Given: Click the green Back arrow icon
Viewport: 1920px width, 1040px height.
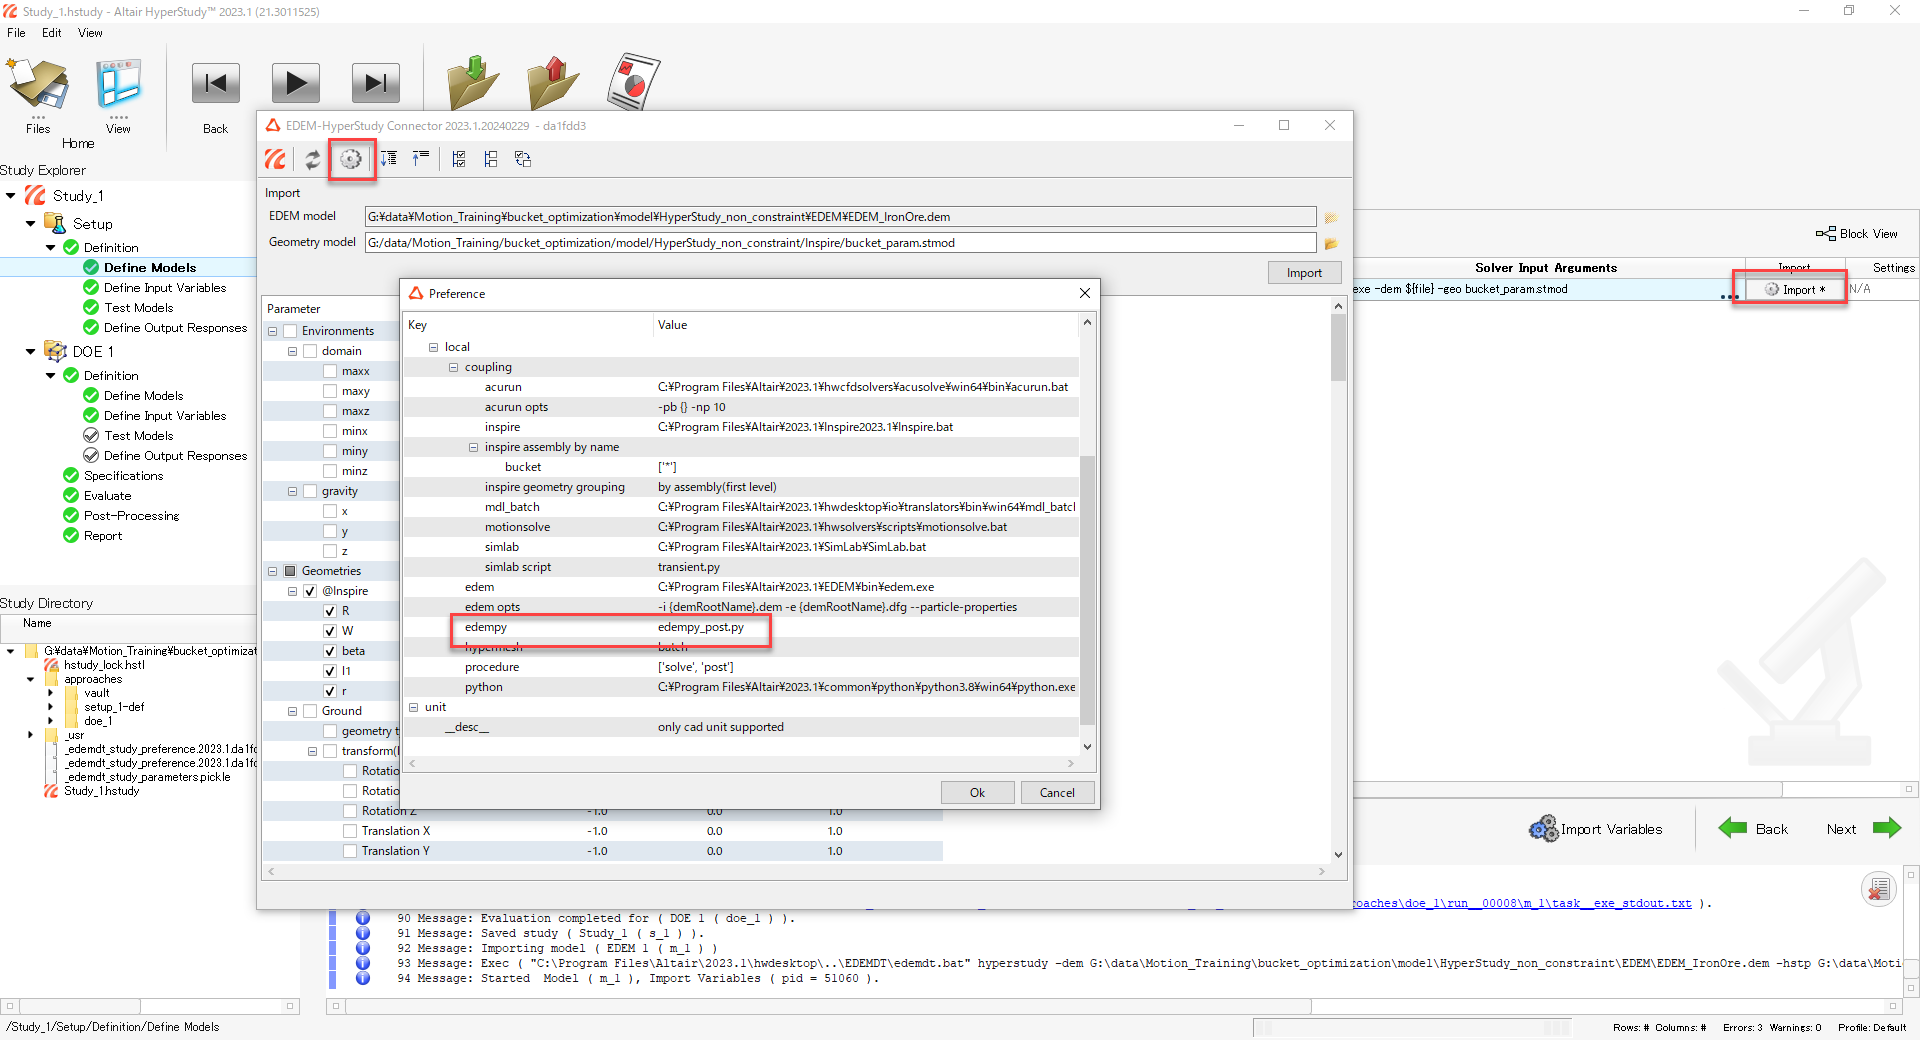Looking at the screenshot, I should (x=1733, y=828).
